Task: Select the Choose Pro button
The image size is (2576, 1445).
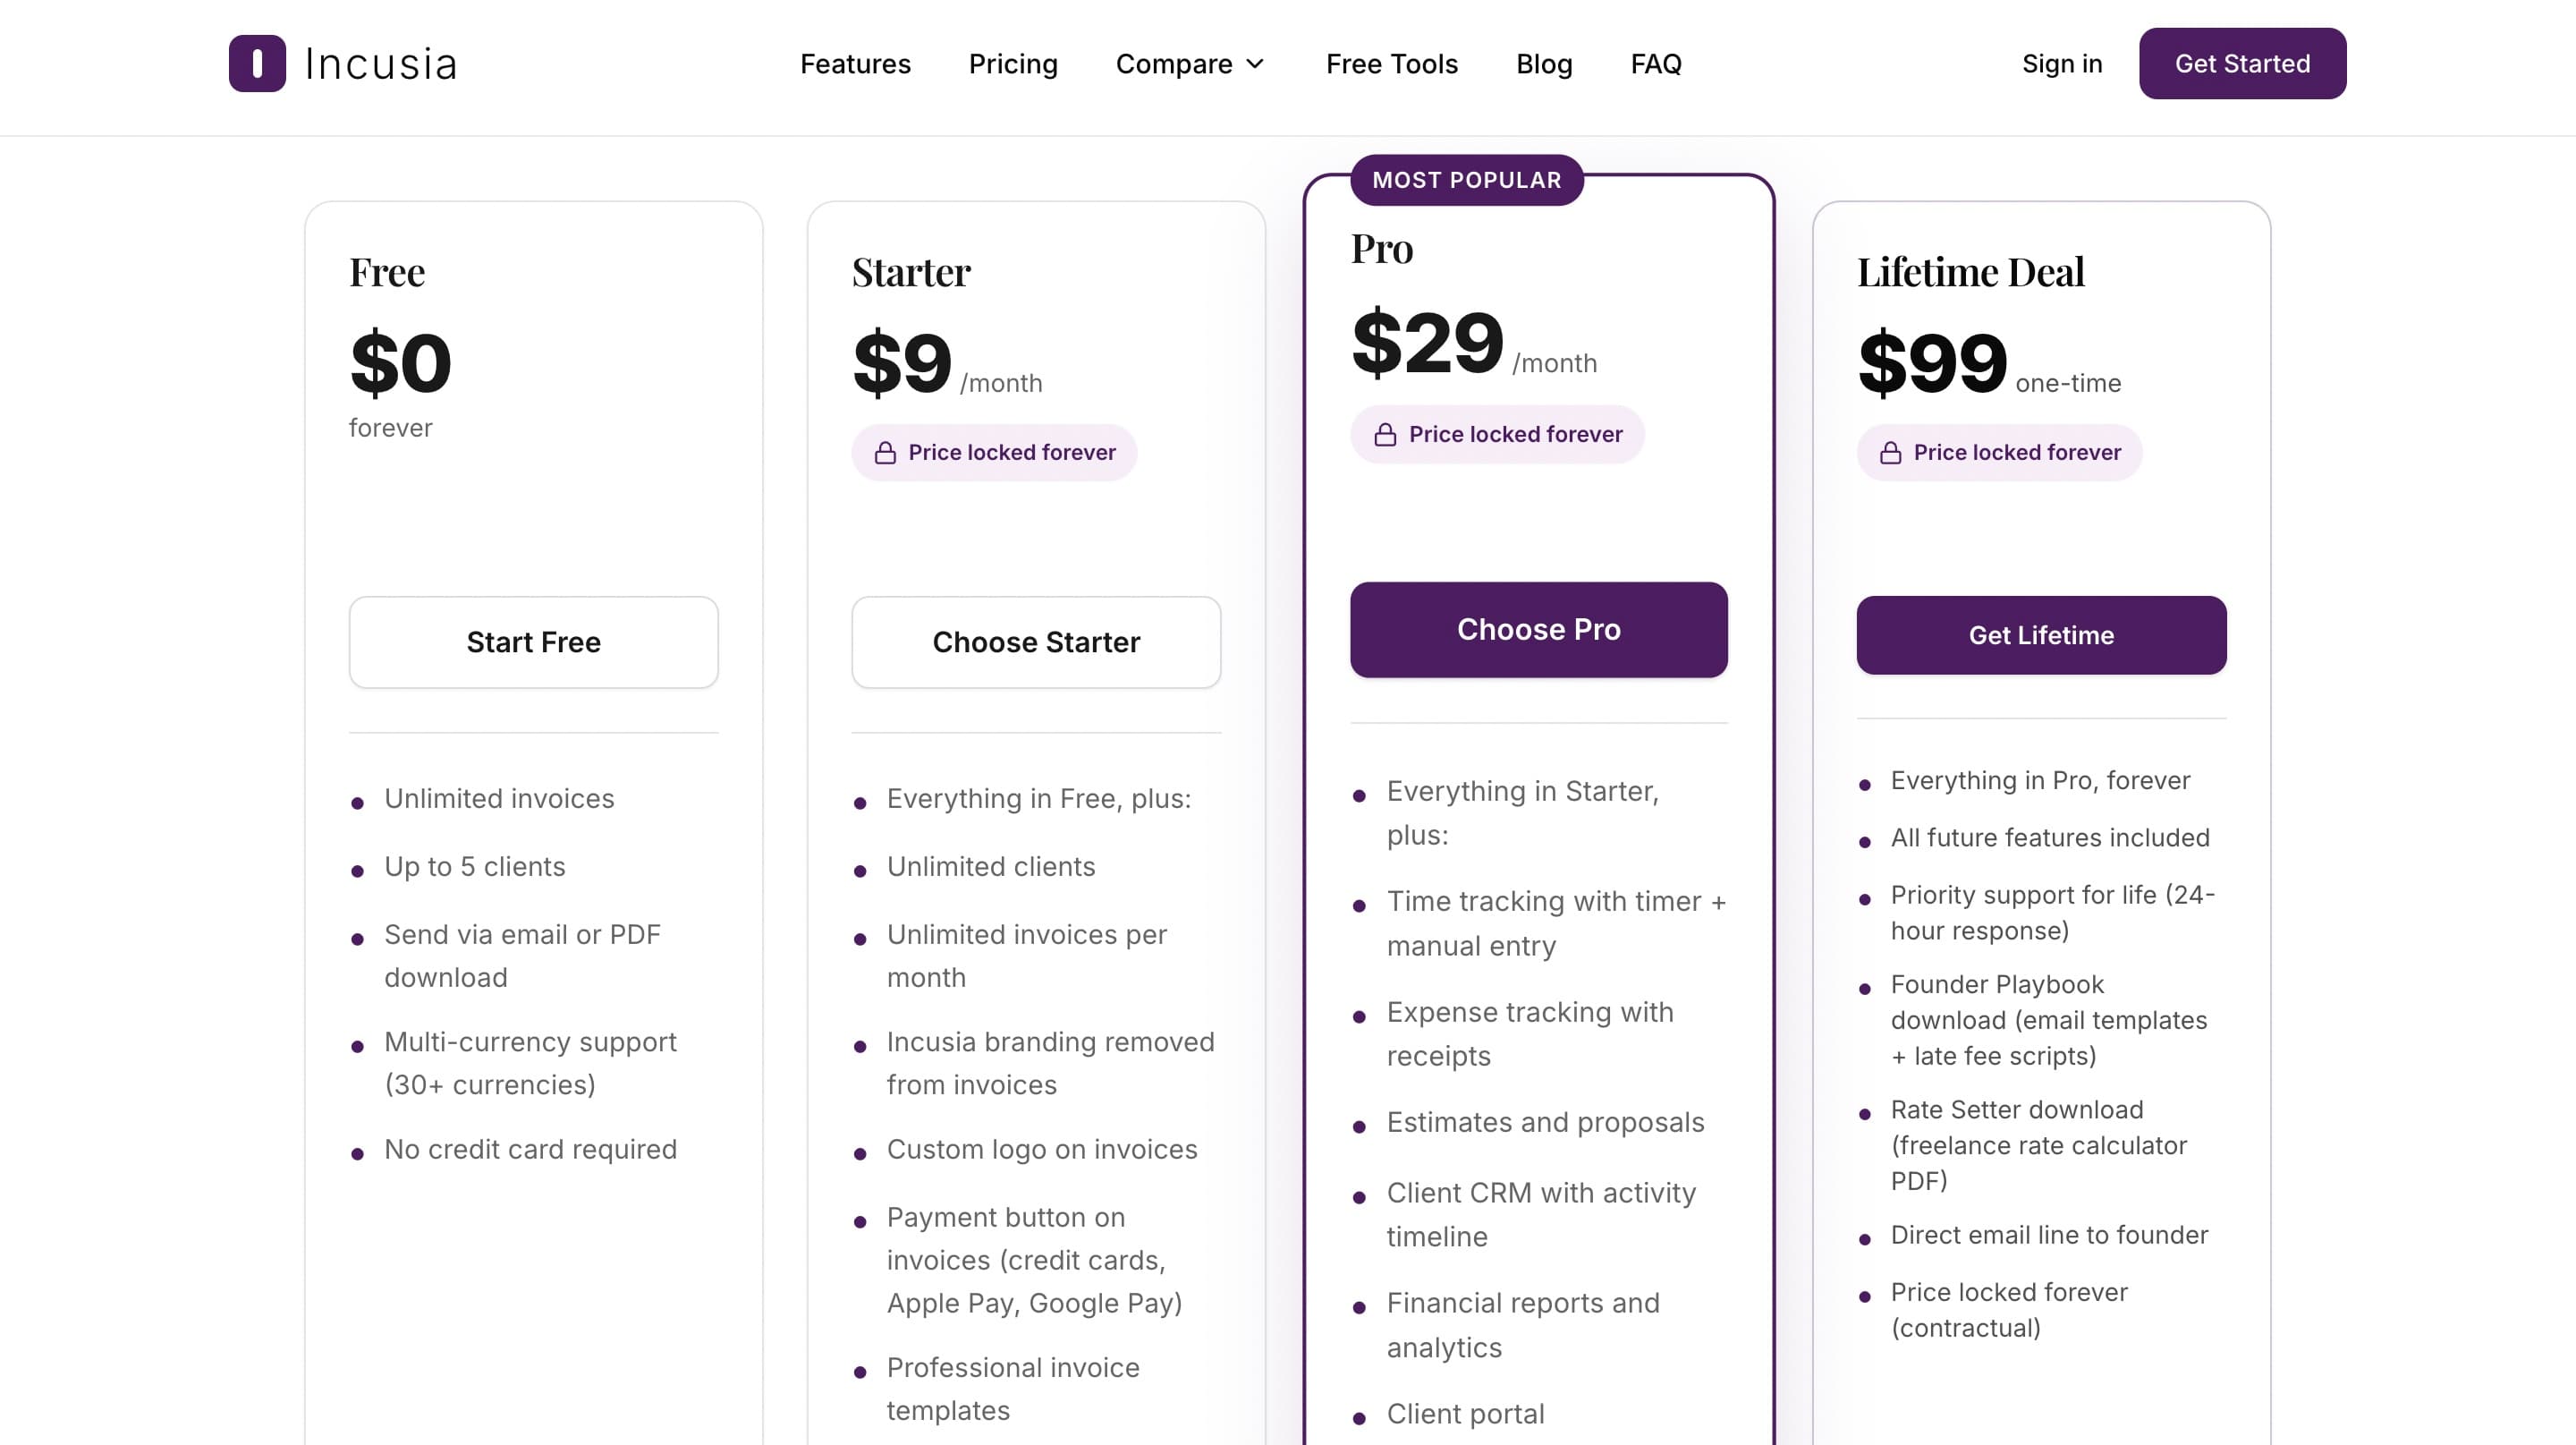Action: point(1538,630)
